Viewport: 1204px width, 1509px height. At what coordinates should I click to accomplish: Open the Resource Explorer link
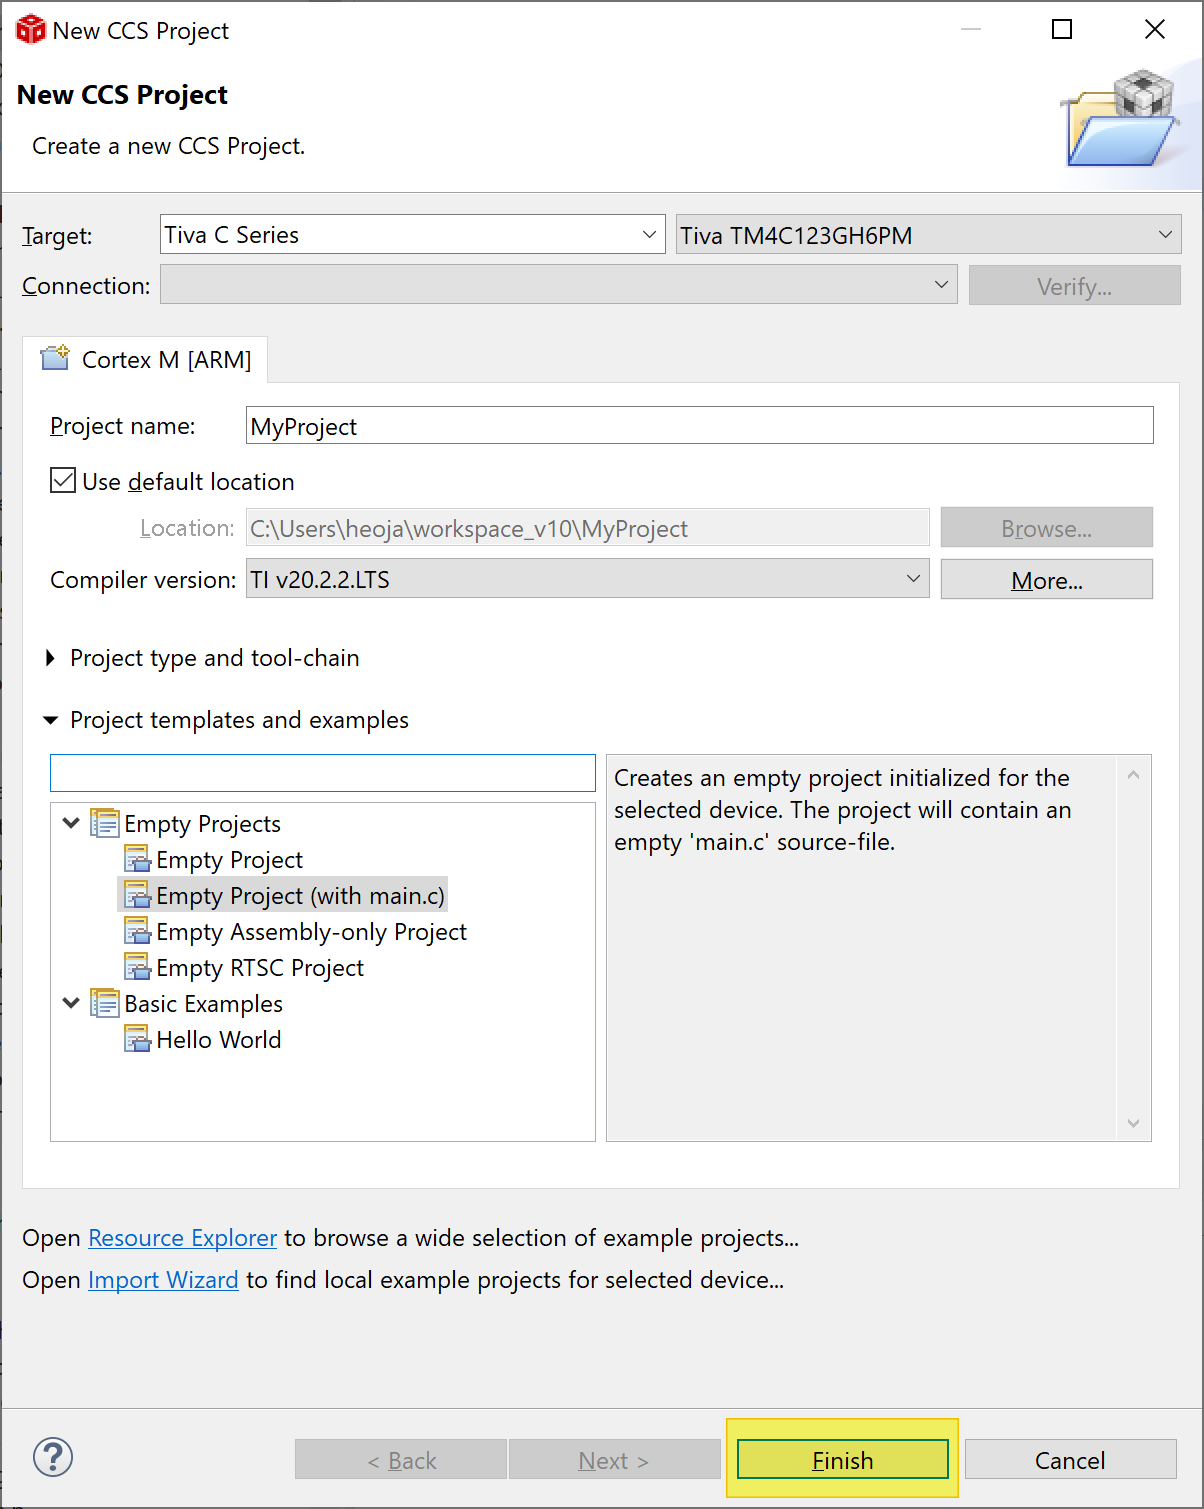[x=182, y=1238]
